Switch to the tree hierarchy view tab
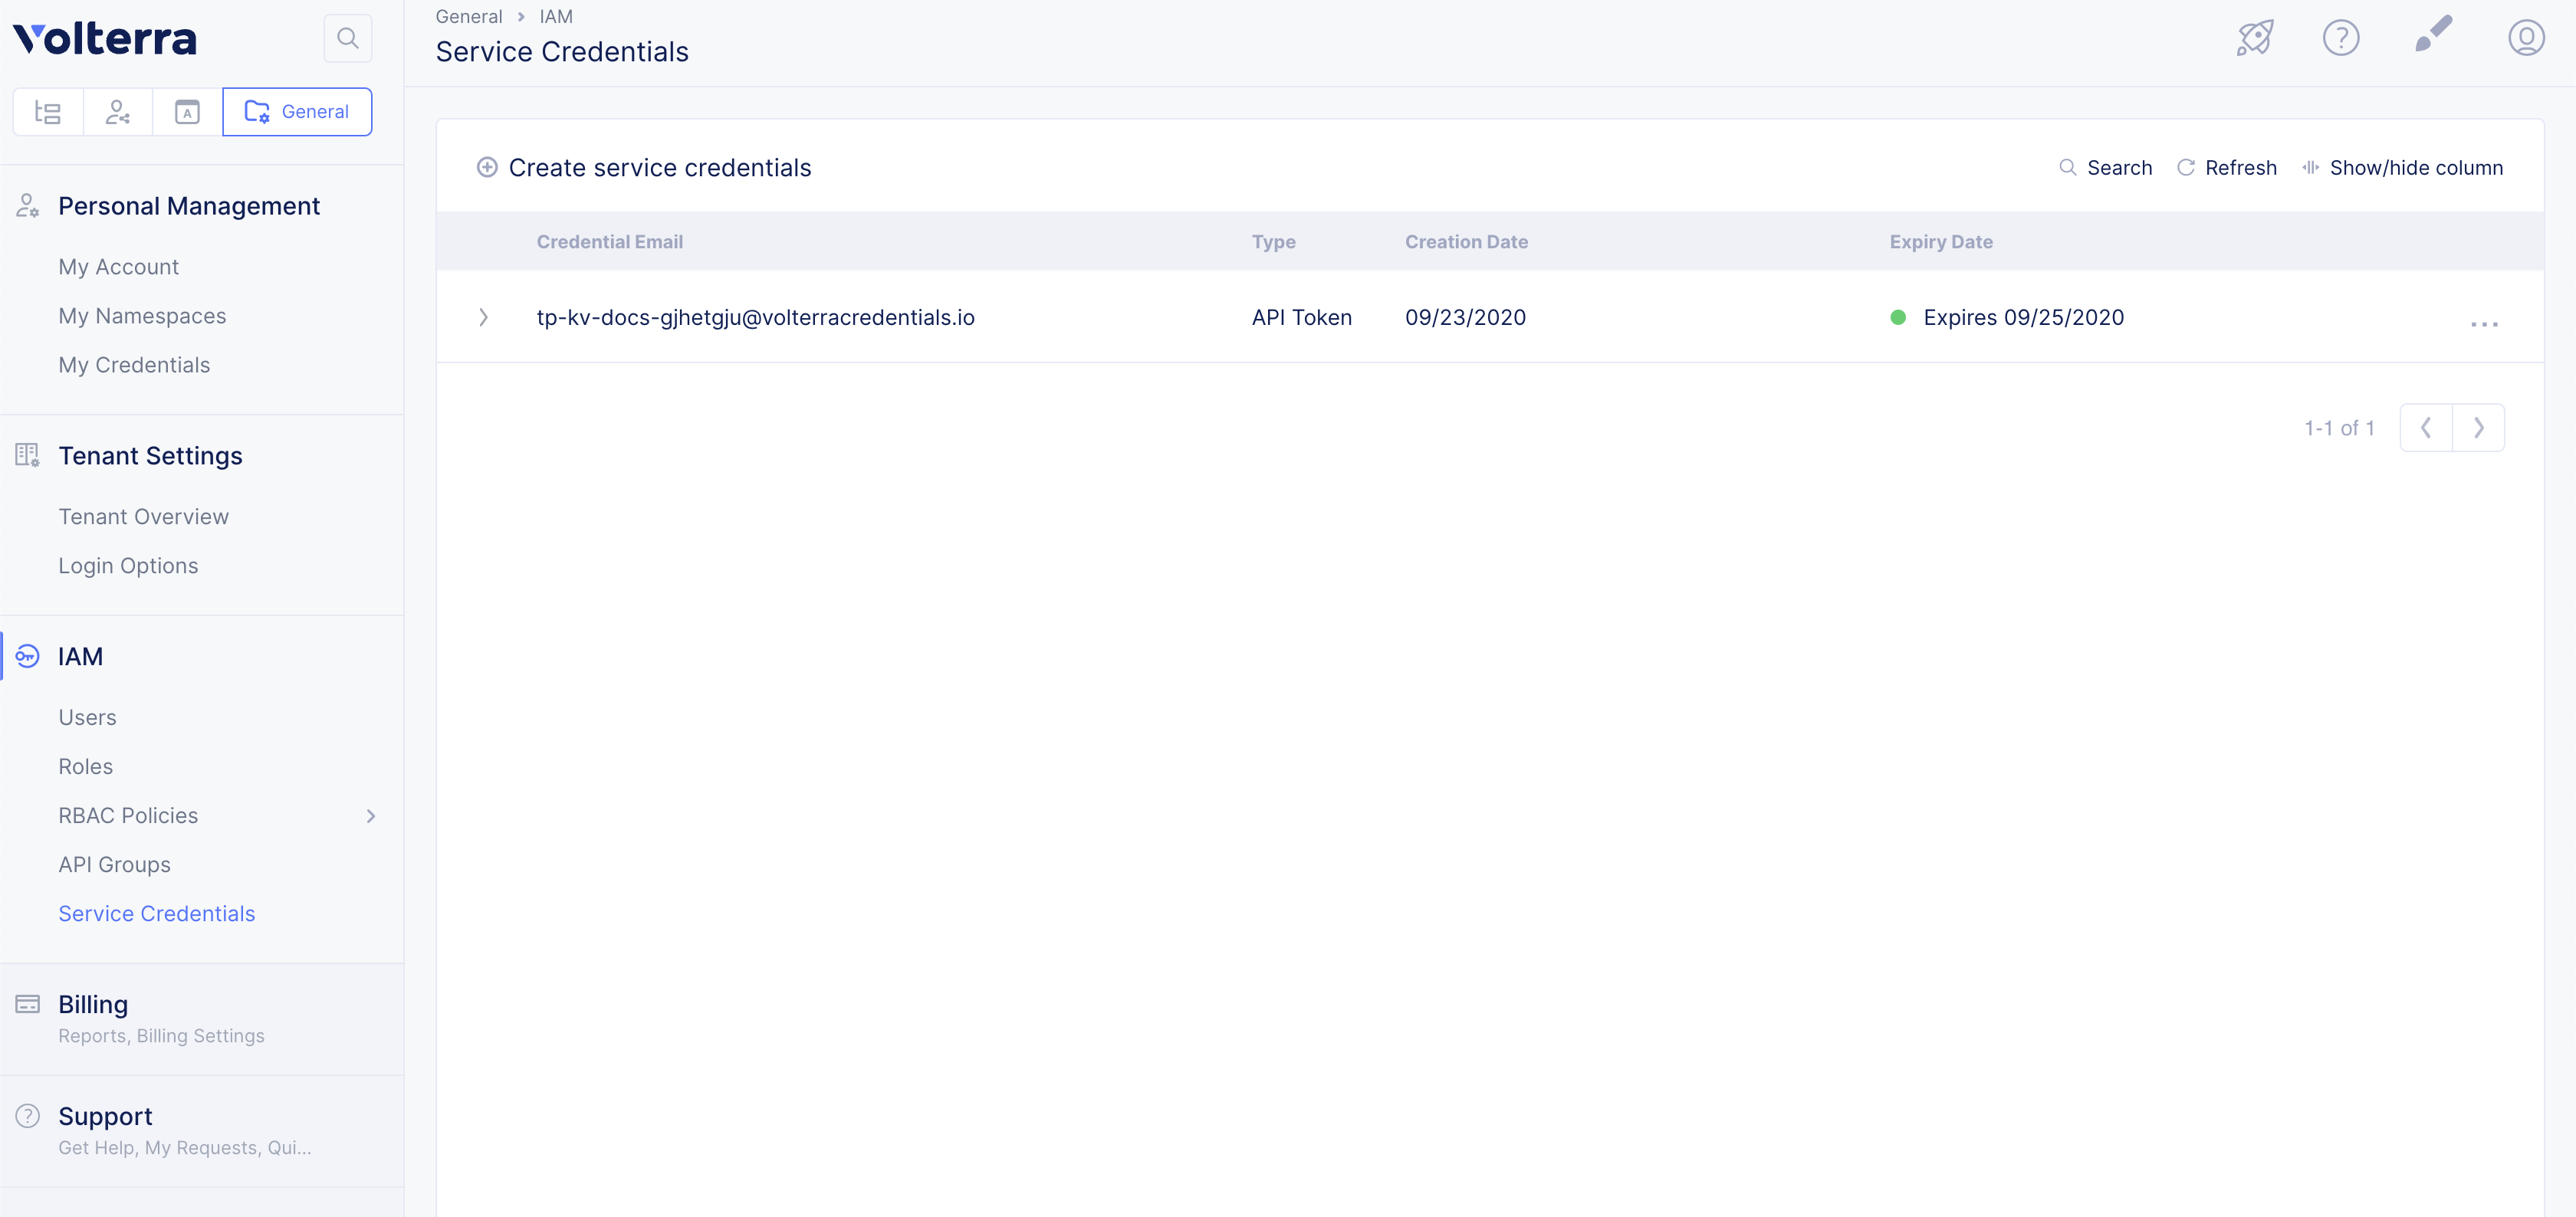This screenshot has height=1217, width=2576. [48, 112]
